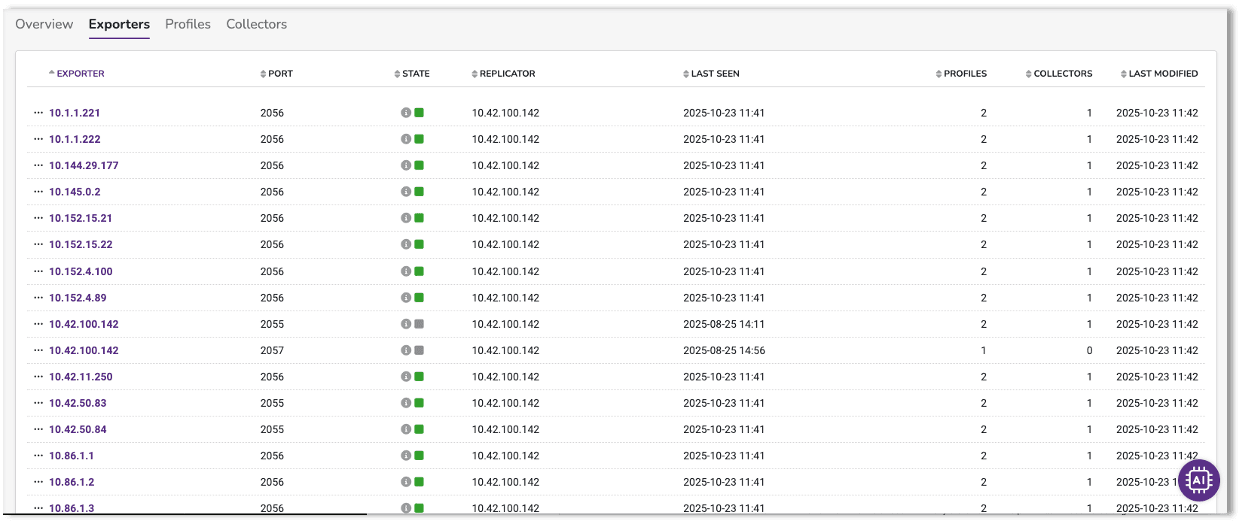Click the AI assistant chip icon

(x=1198, y=480)
